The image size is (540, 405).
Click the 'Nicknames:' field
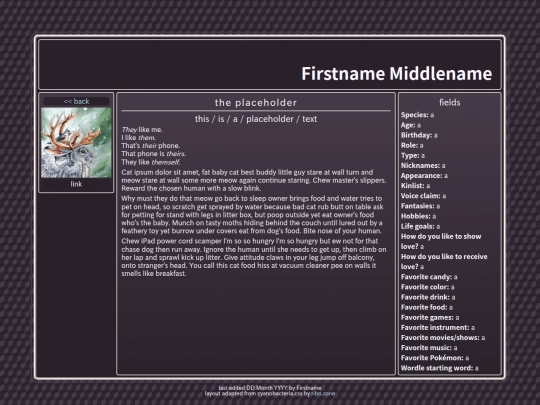click(x=423, y=165)
